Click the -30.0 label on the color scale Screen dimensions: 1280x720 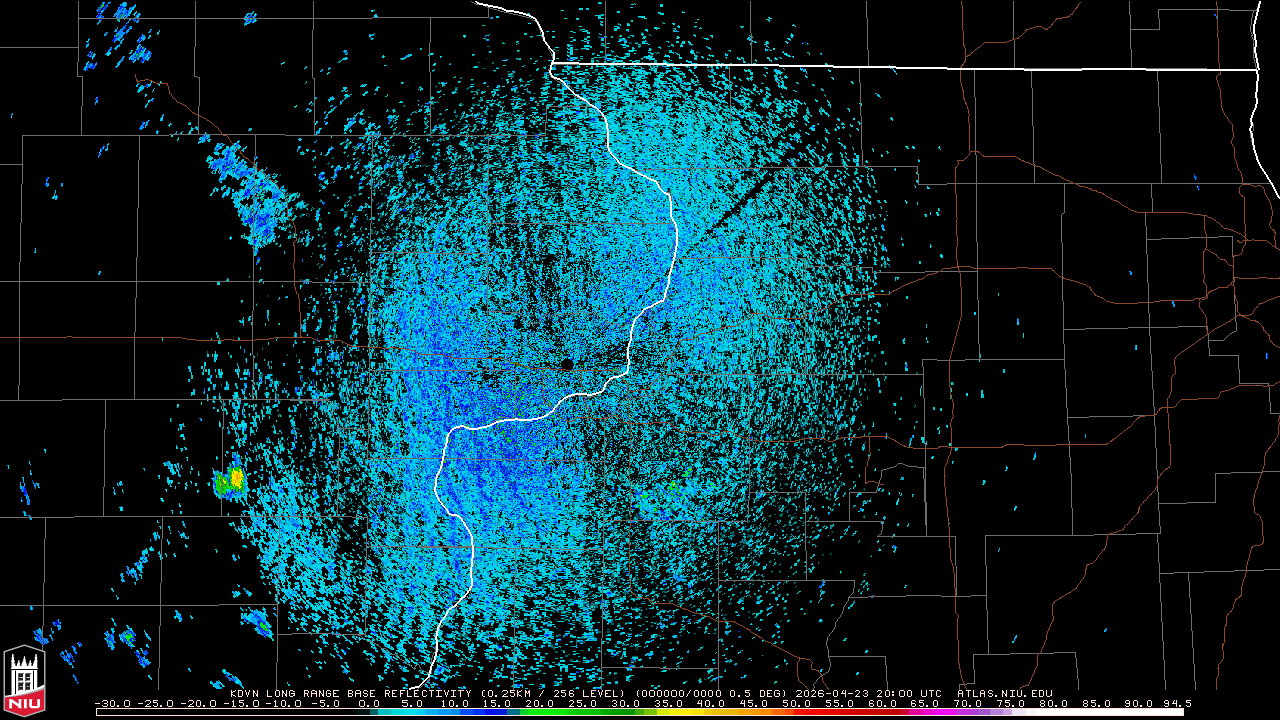coord(112,703)
